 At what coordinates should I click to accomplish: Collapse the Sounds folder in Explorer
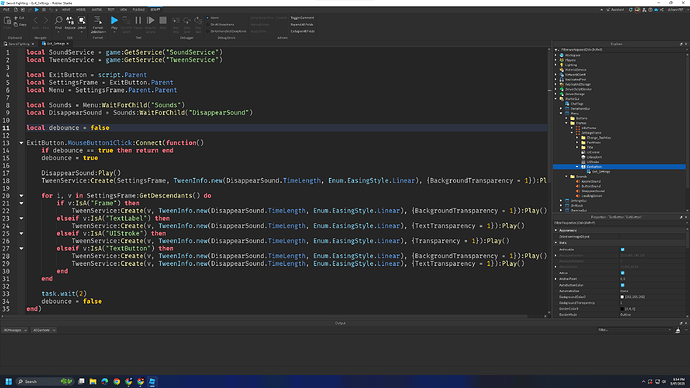click(567, 176)
